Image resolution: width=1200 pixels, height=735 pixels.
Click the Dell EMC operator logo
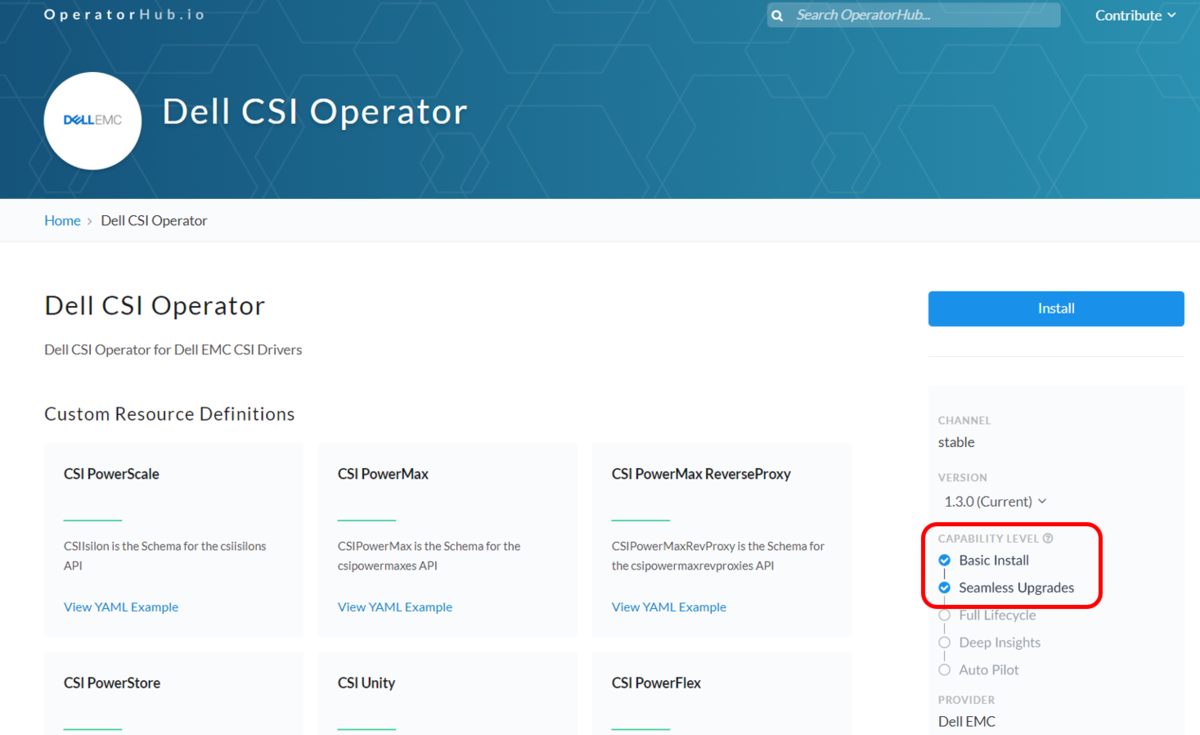(92, 120)
